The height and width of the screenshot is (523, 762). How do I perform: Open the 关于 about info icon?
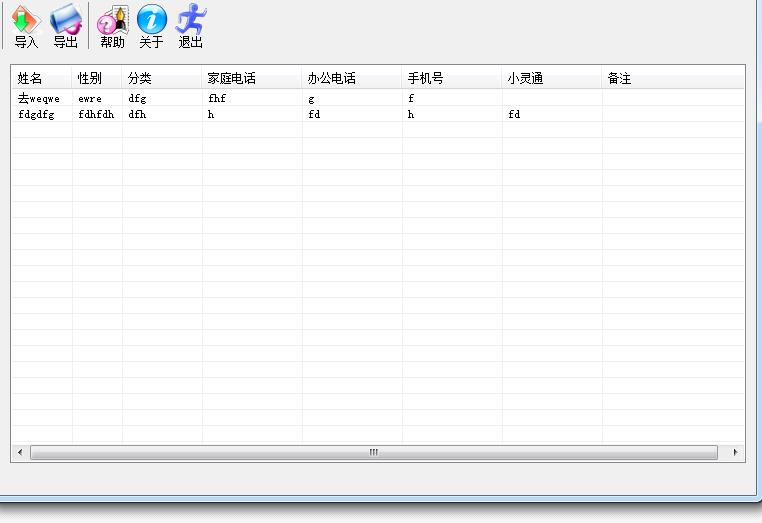click(x=151, y=26)
